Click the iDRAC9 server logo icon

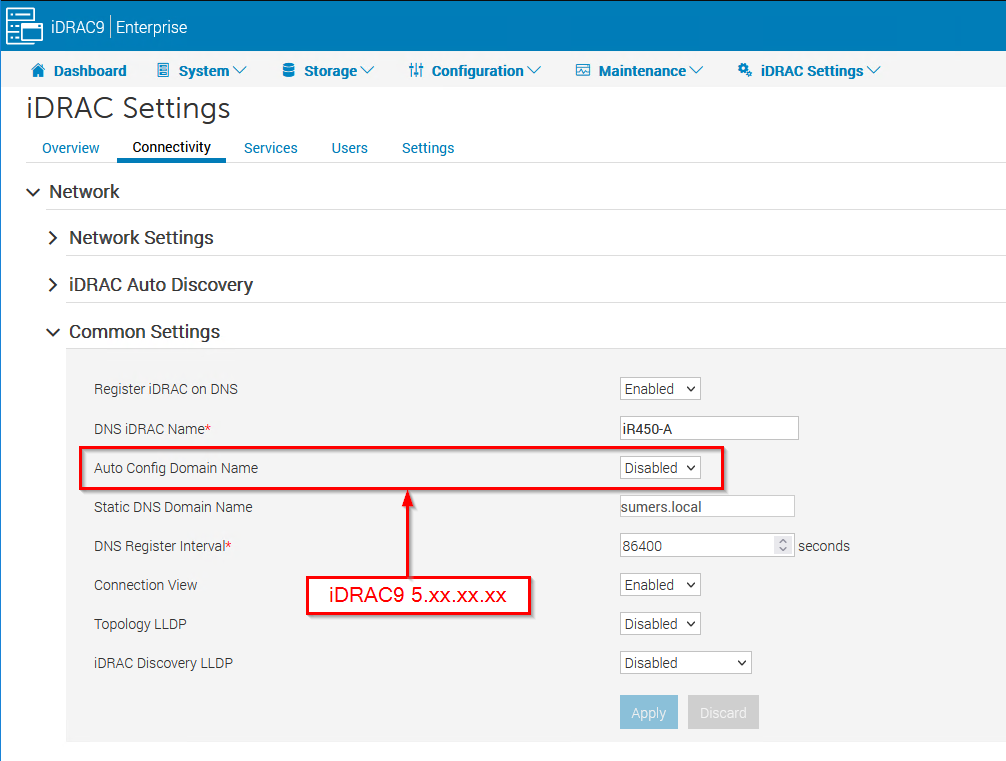(x=25, y=26)
